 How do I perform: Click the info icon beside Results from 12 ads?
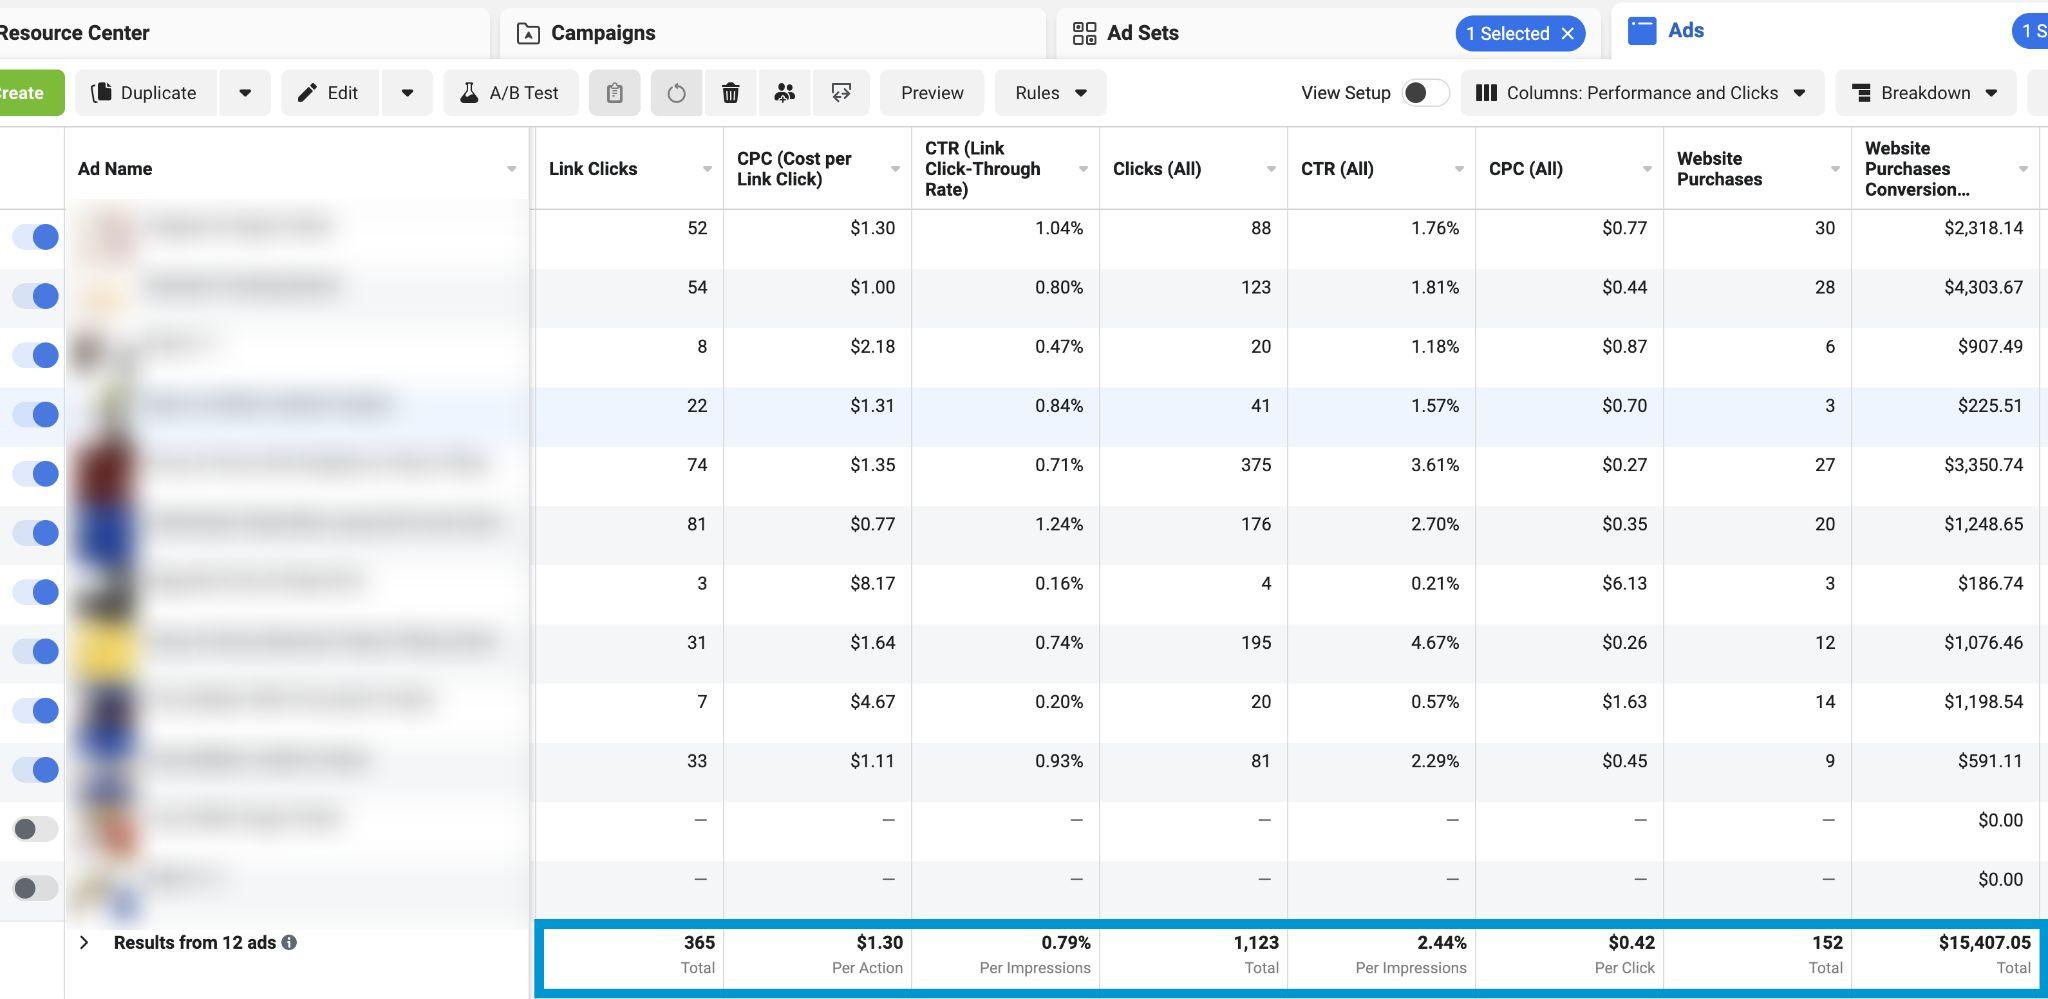(289, 942)
